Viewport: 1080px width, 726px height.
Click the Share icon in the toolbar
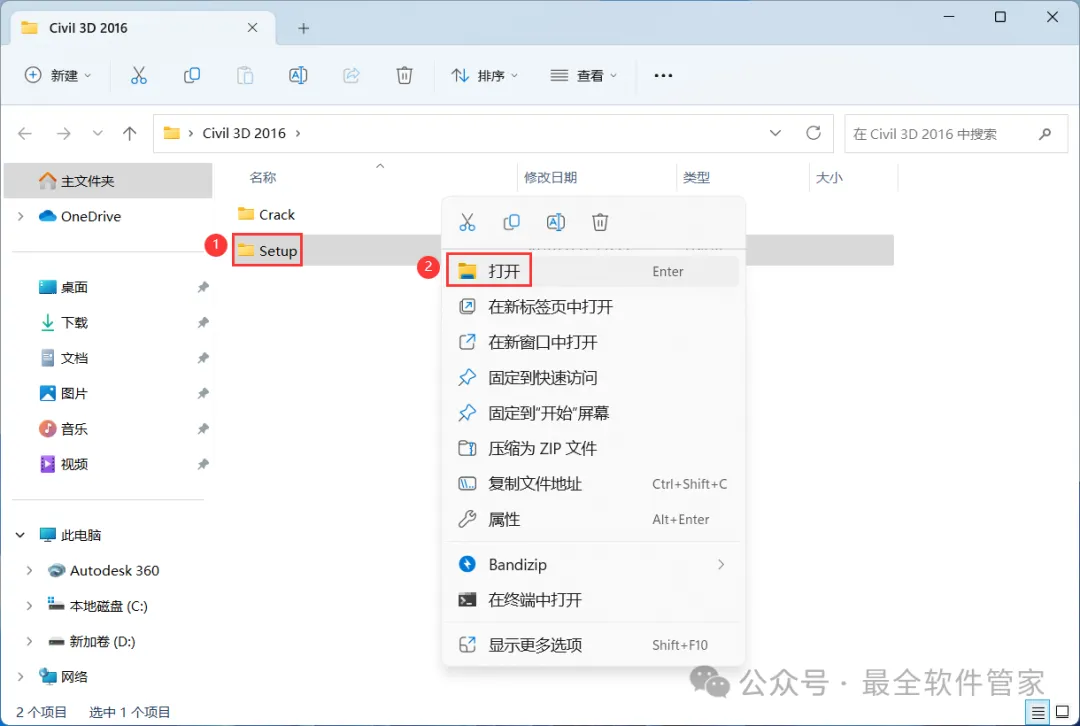click(351, 75)
